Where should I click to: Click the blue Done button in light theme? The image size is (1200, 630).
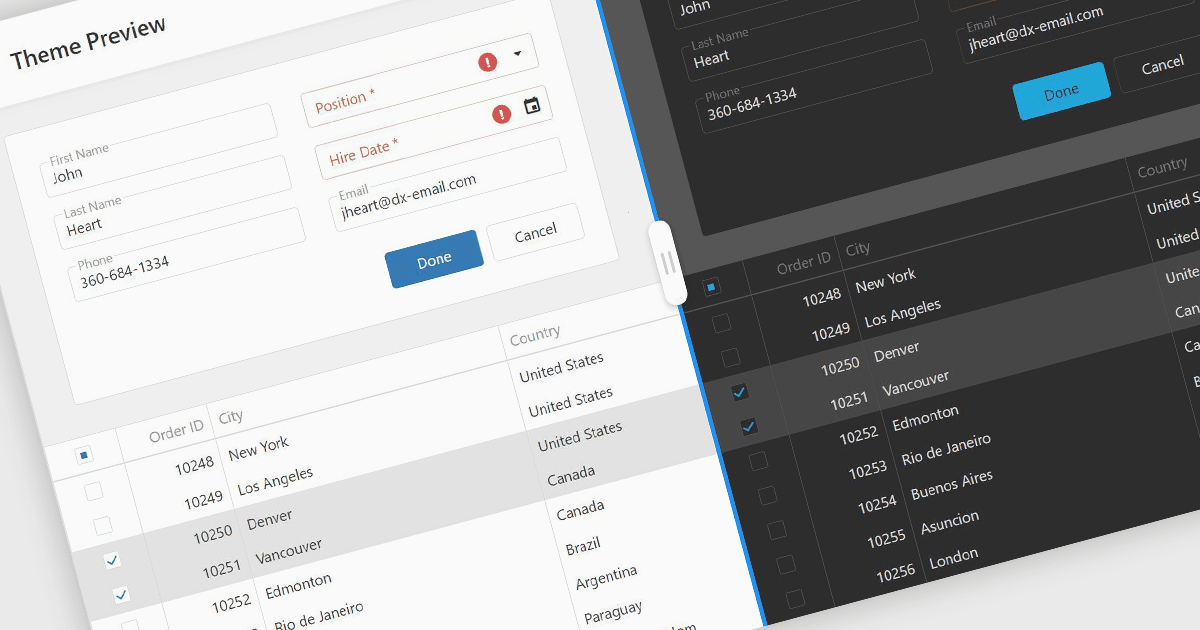tap(434, 259)
